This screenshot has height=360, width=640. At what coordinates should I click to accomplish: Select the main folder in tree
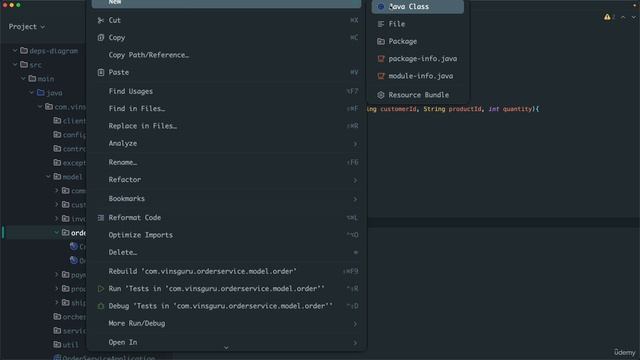(46, 78)
